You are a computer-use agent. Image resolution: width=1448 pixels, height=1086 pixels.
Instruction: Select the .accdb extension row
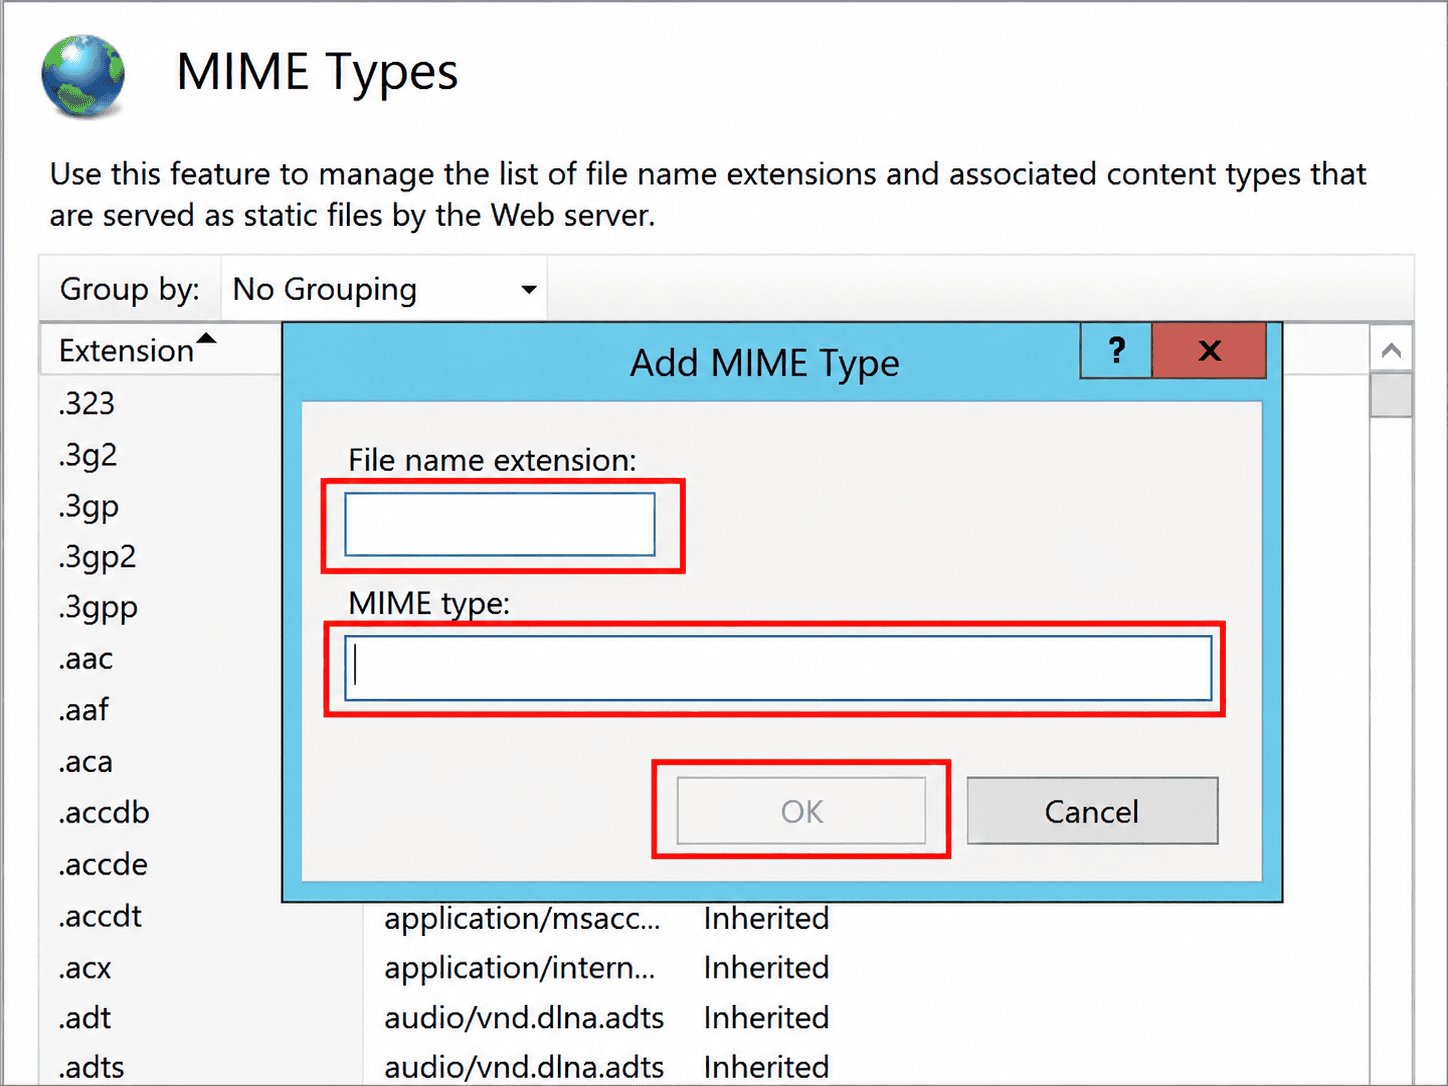point(103,812)
